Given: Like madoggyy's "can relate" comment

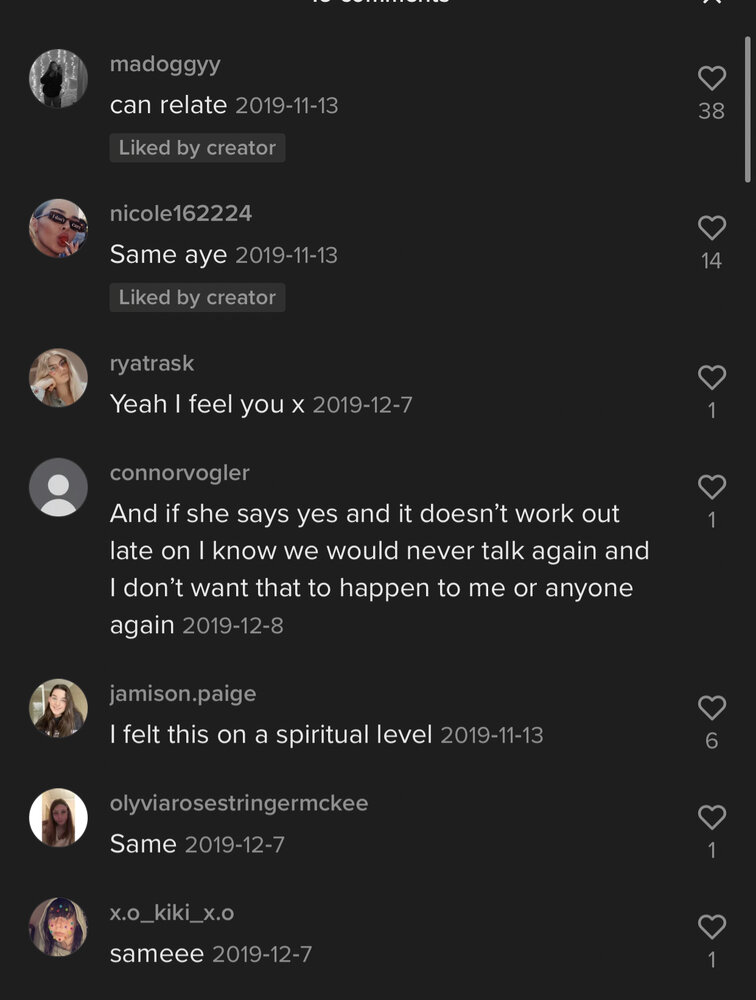Looking at the screenshot, I should click(x=711, y=78).
